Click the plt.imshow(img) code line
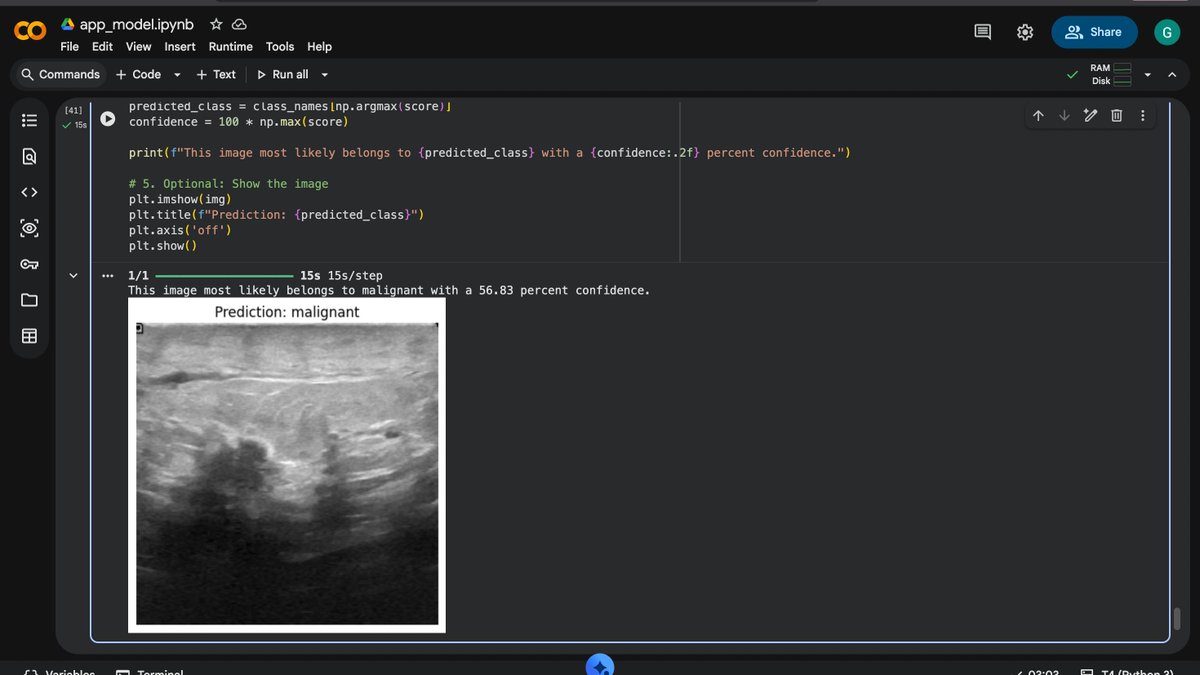Image resolution: width=1200 pixels, height=675 pixels. pyautogui.click(x=181, y=199)
